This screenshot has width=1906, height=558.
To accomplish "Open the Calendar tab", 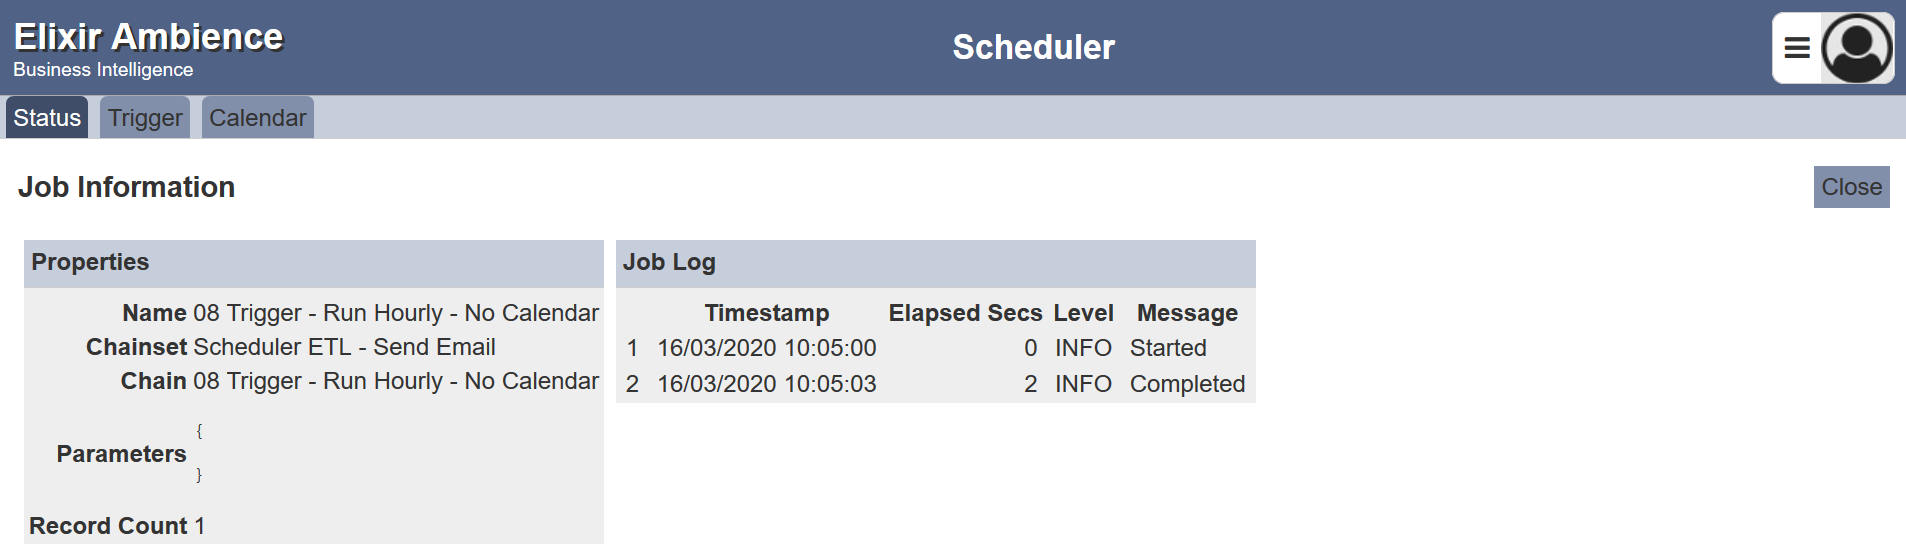I will (258, 118).
